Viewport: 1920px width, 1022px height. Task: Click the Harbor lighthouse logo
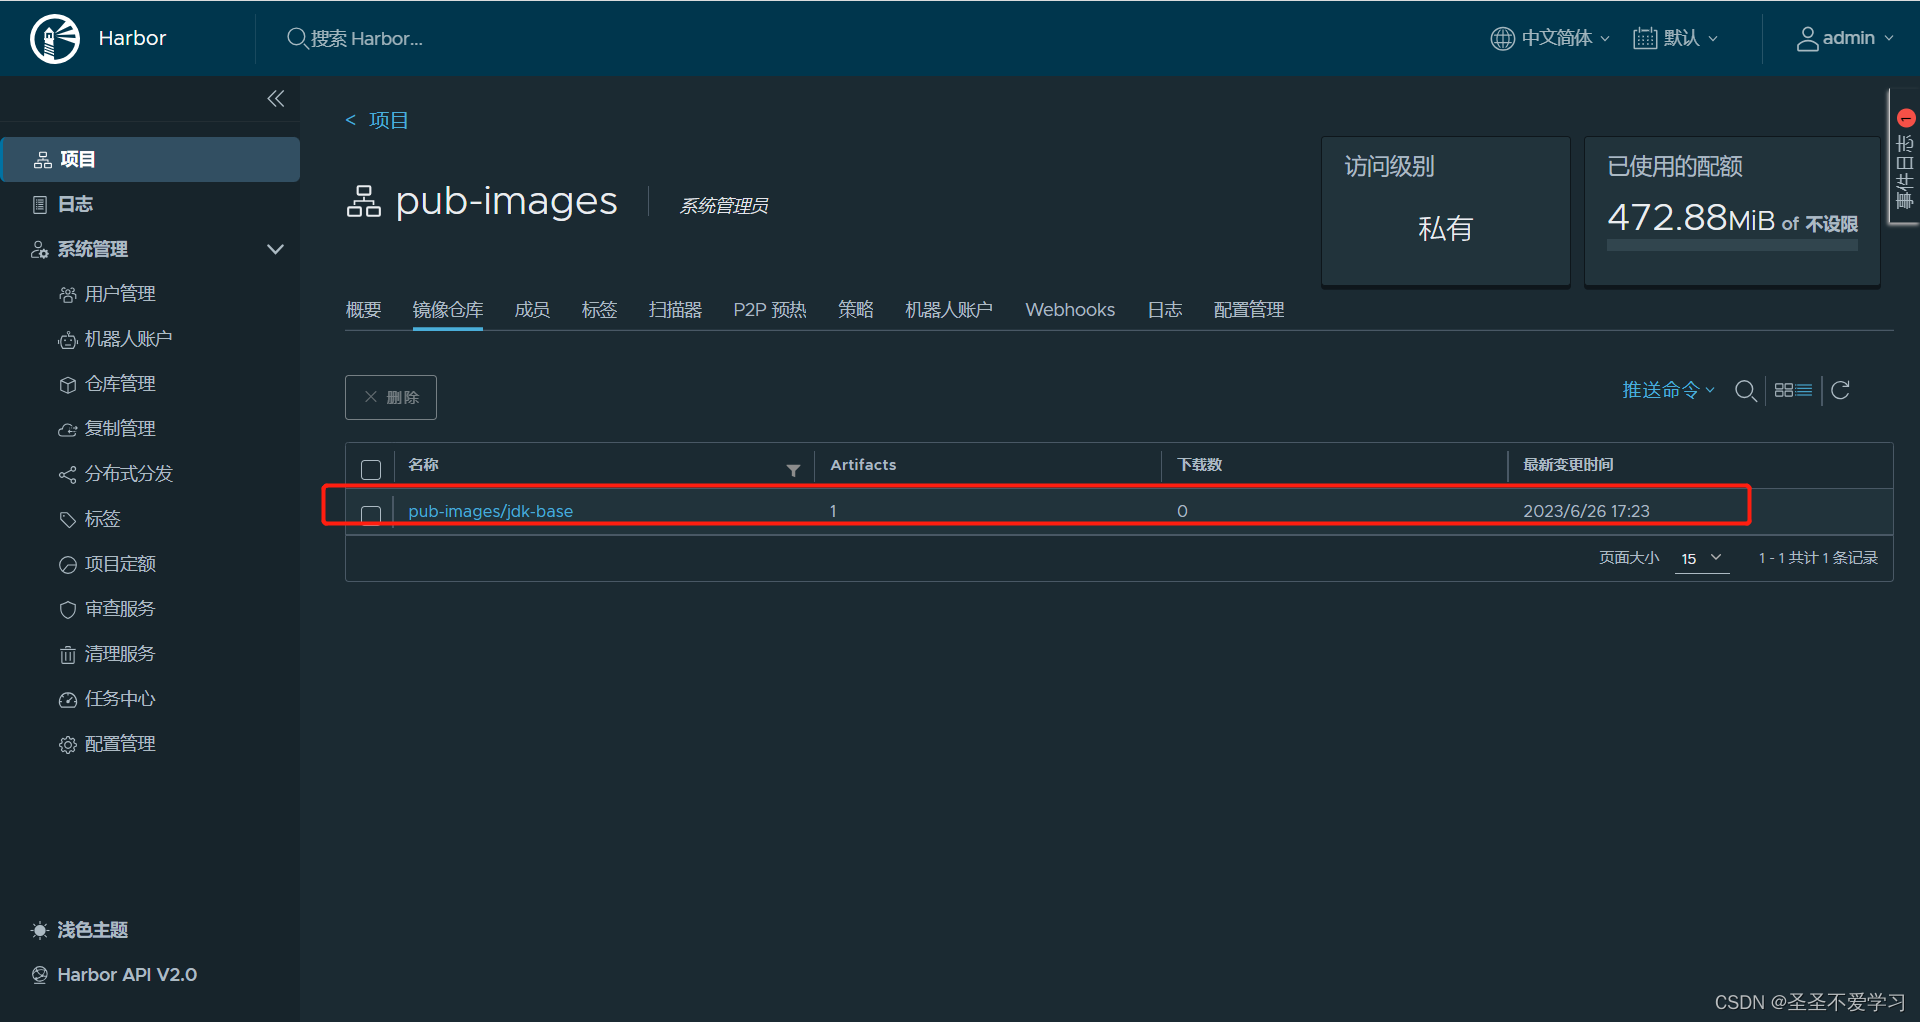point(55,39)
